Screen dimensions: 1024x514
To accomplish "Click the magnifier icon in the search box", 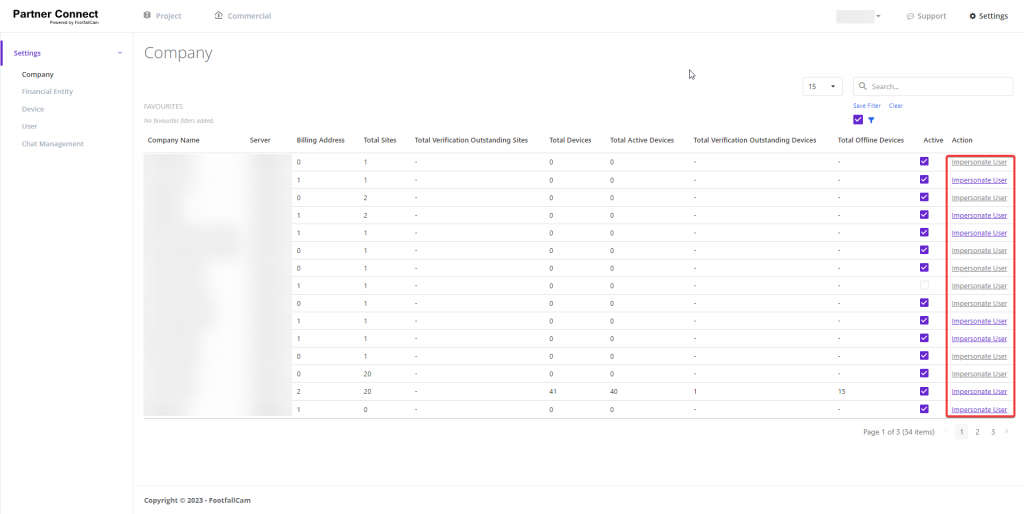I will click(x=862, y=87).
